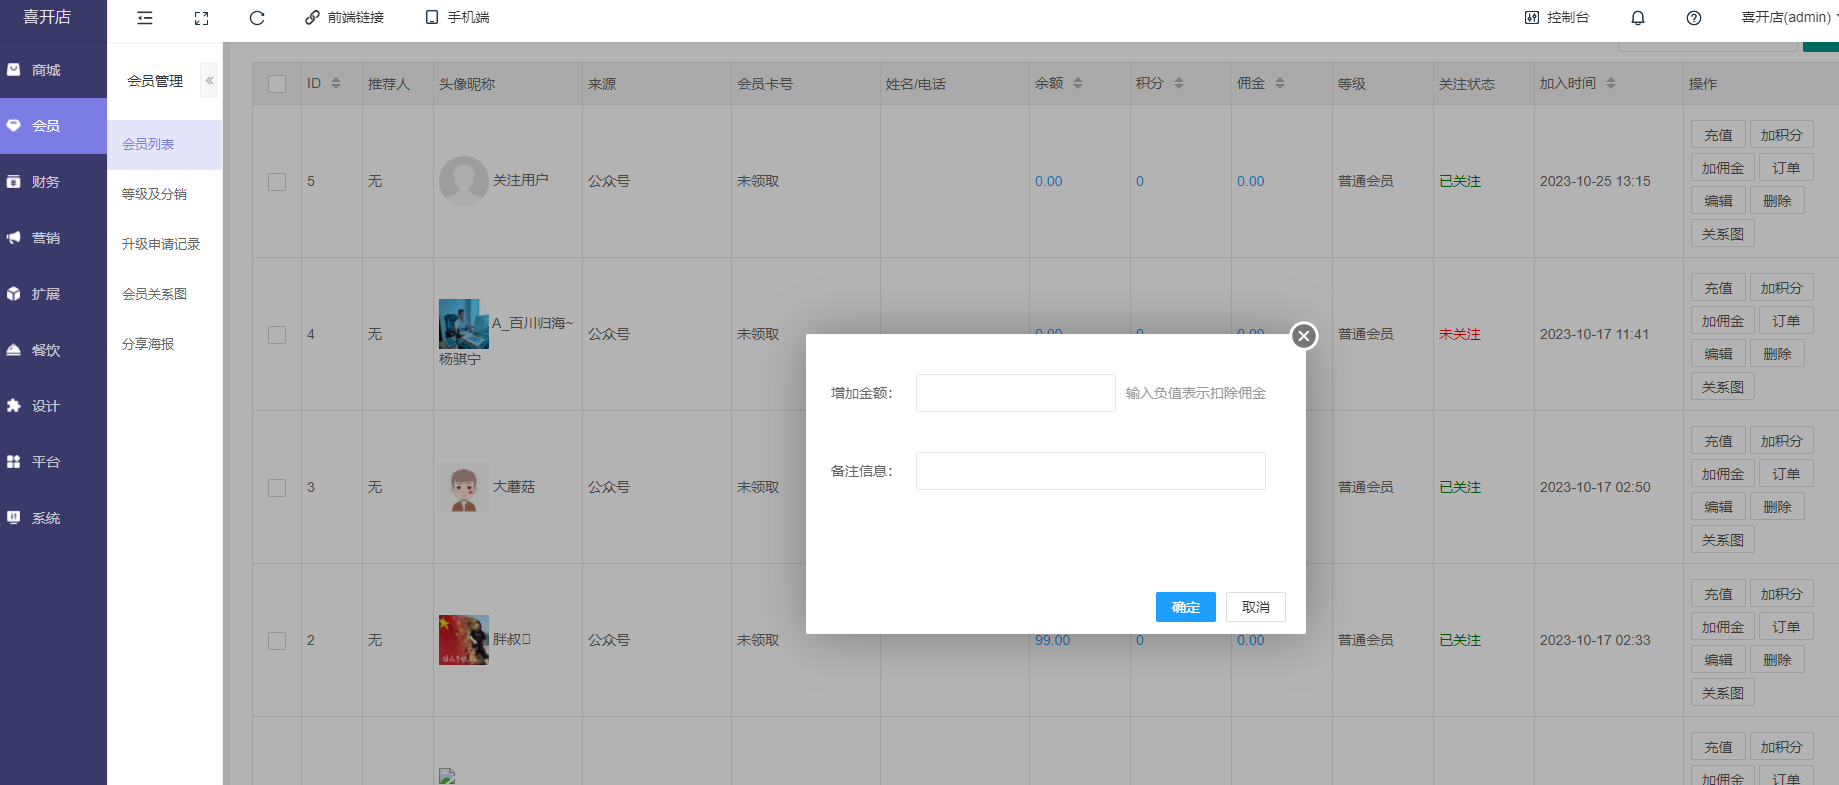Open the 喜开店(admin) user dropdown
Viewport: 1839px width, 785px height.
pyautogui.click(x=1789, y=18)
